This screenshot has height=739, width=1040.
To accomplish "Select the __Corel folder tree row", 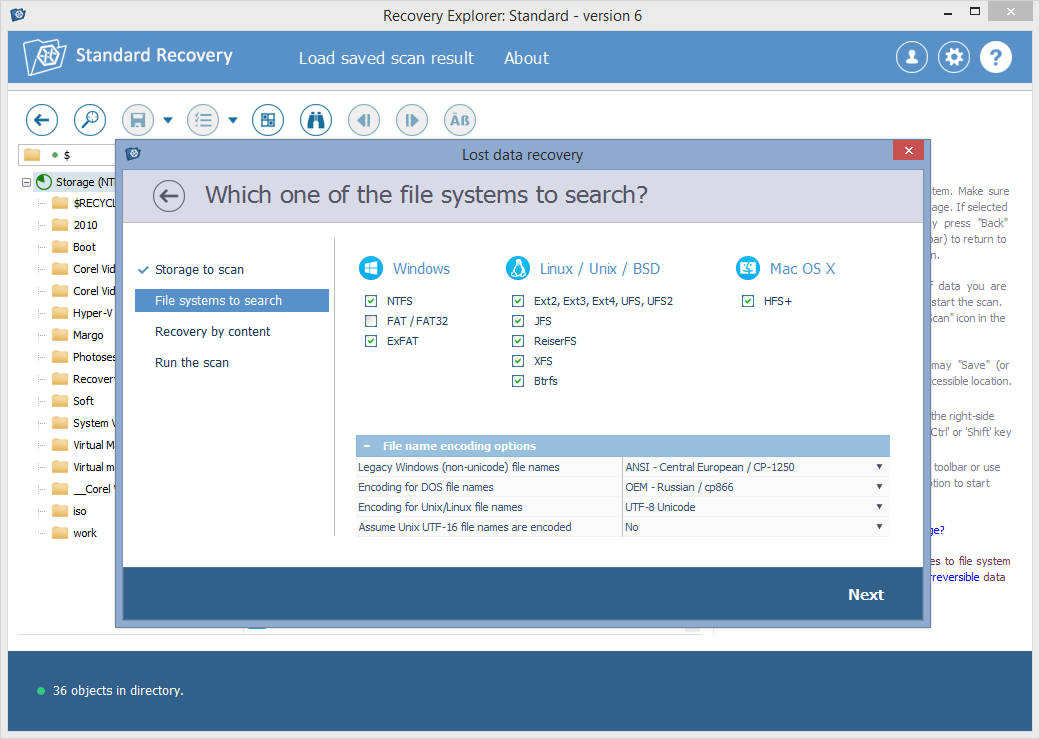I will click(x=84, y=489).
